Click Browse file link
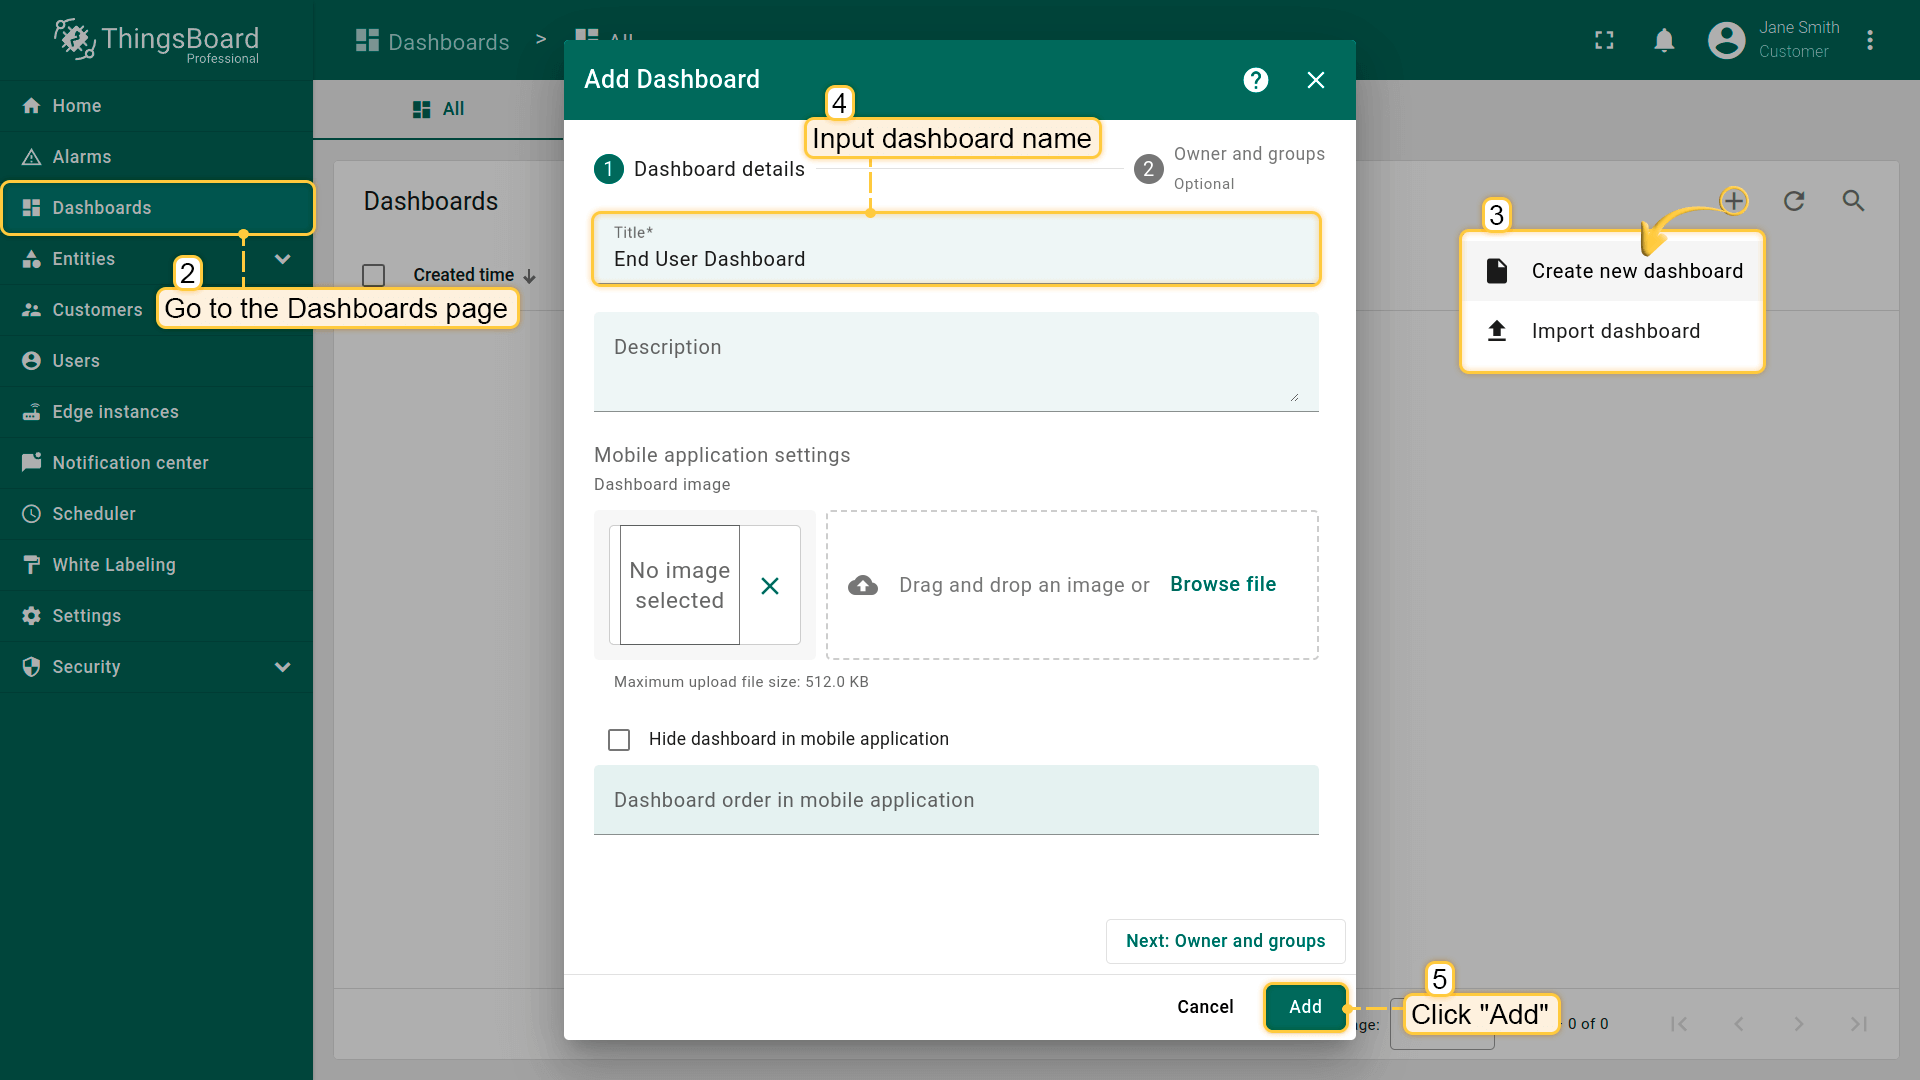Screen dimensions: 1920x1080 point(1223,584)
